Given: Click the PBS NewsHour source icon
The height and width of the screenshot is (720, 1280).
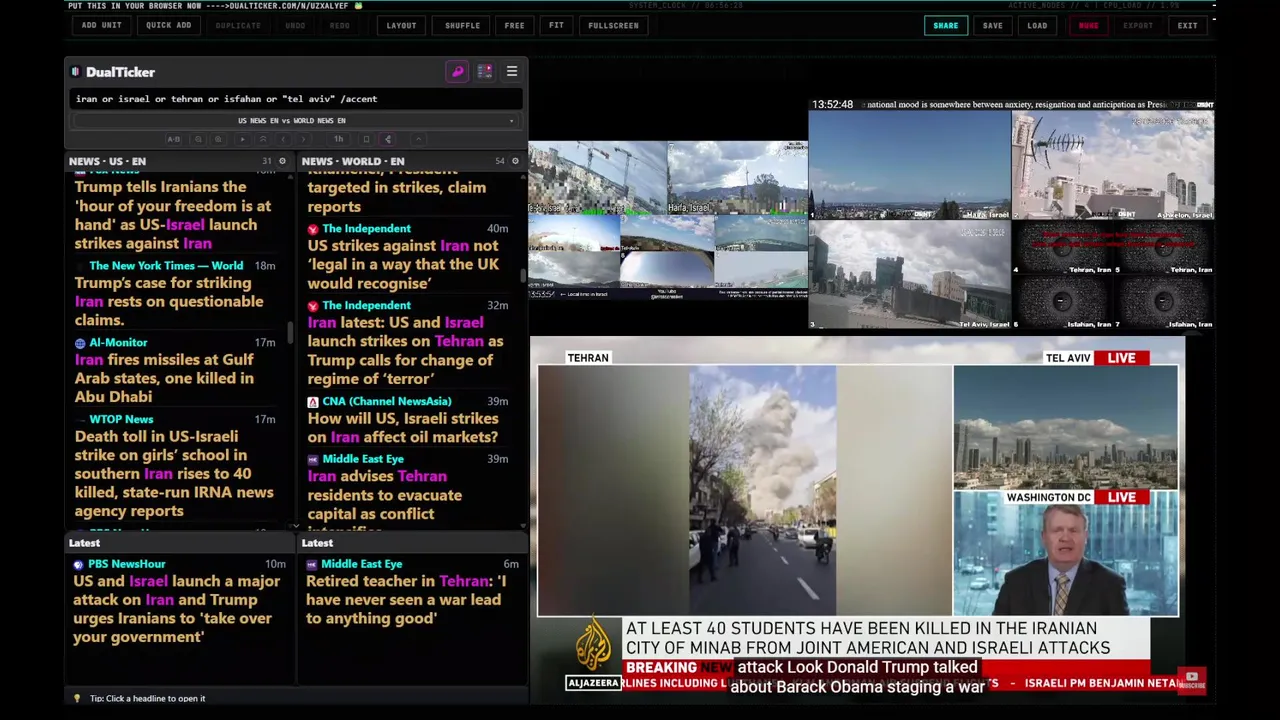Looking at the screenshot, I should 78,564.
